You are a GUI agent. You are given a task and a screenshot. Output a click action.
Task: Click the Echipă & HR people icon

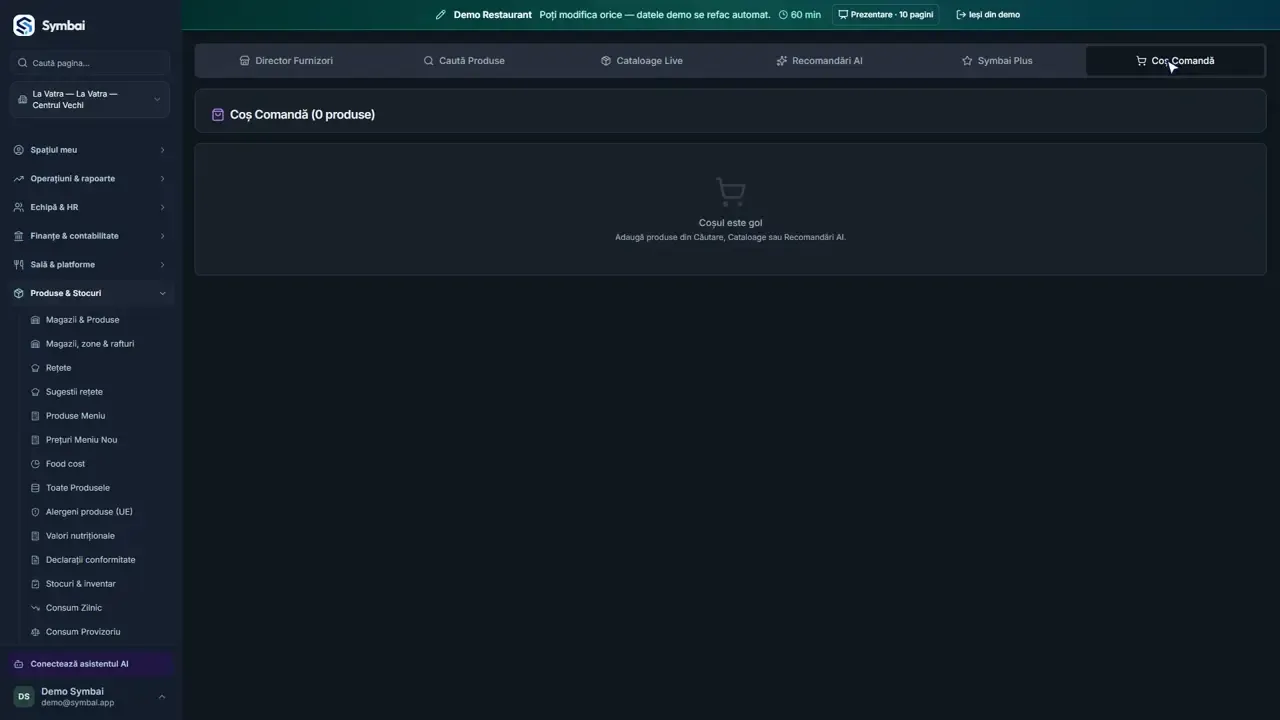(19, 207)
